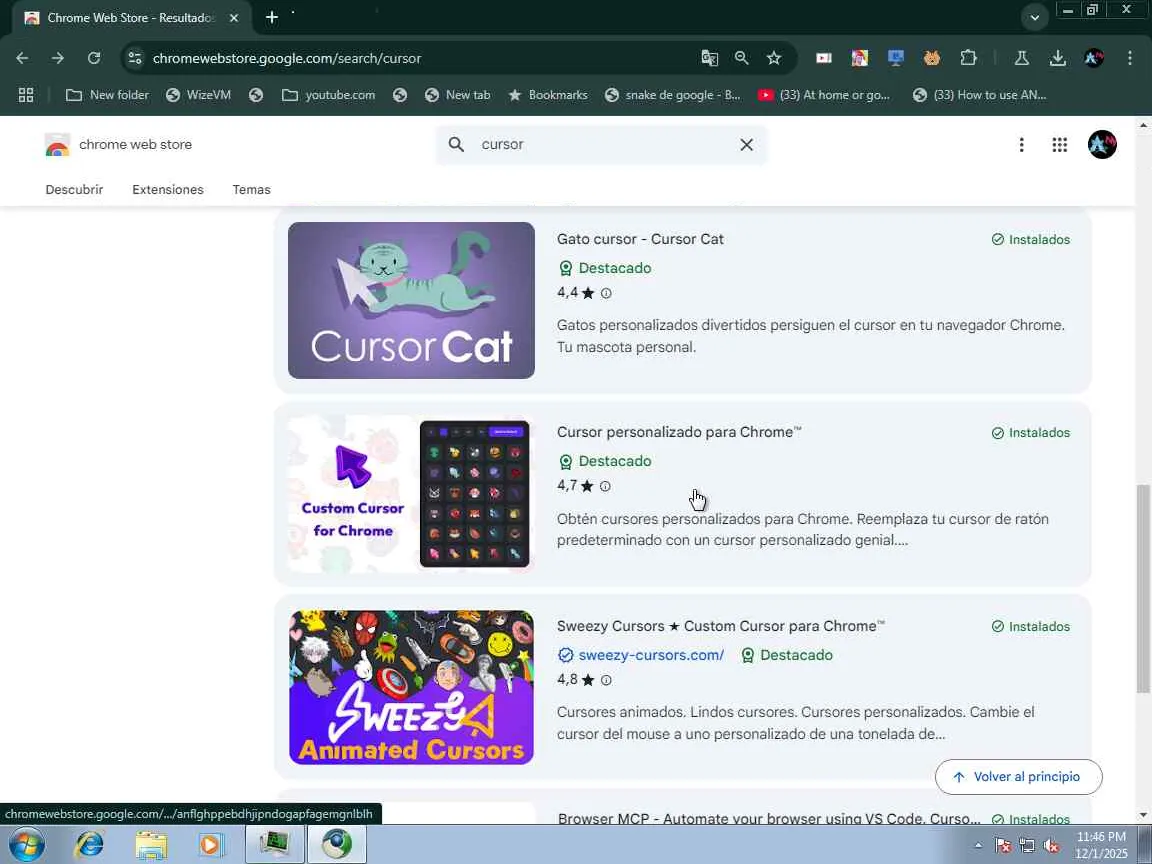The height and width of the screenshot is (864, 1152).
Task: Open Cursor personalizado para Chrome title
Action: (x=679, y=432)
